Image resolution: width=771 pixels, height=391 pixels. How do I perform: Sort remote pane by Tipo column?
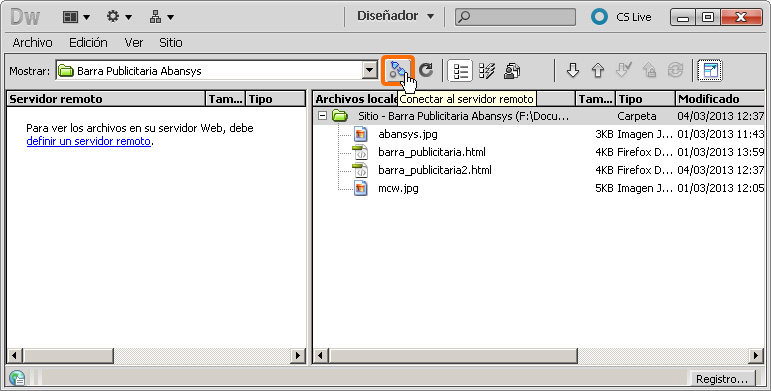coord(276,99)
